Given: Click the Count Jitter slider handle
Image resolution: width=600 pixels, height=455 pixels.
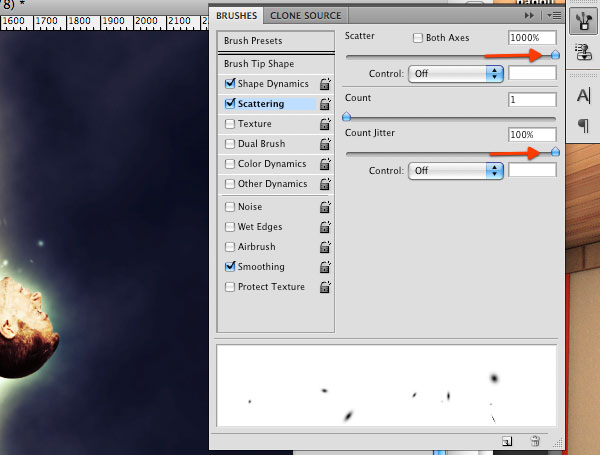Looking at the screenshot, I should click(555, 152).
